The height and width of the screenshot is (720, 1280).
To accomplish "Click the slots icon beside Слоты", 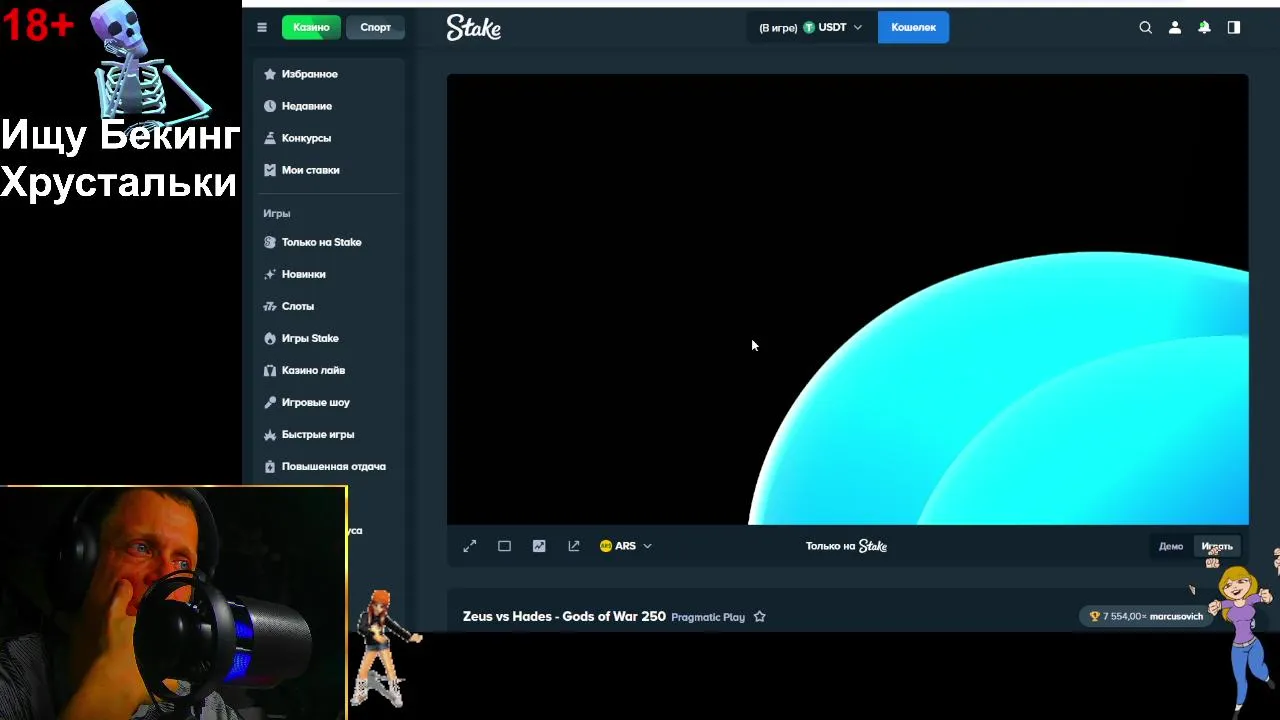I will 270,306.
